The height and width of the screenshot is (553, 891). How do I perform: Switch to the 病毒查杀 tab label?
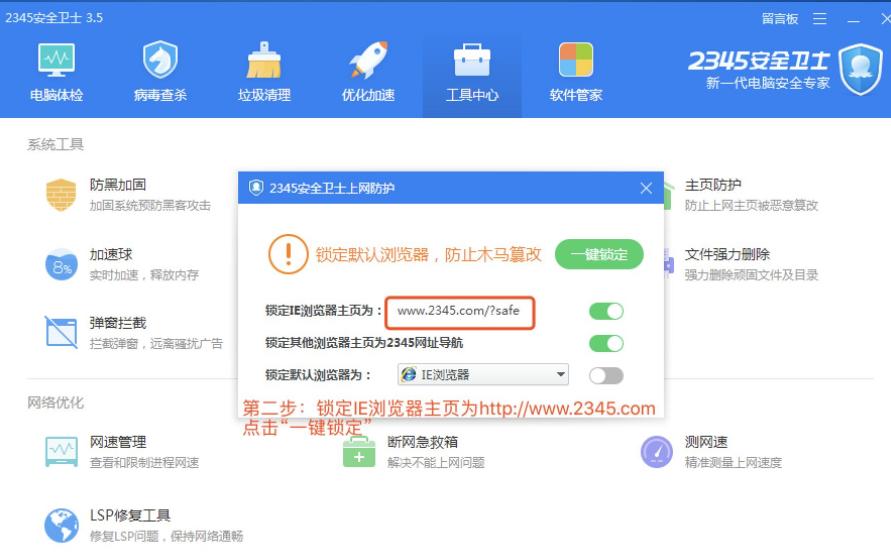(x=160, y=95)
